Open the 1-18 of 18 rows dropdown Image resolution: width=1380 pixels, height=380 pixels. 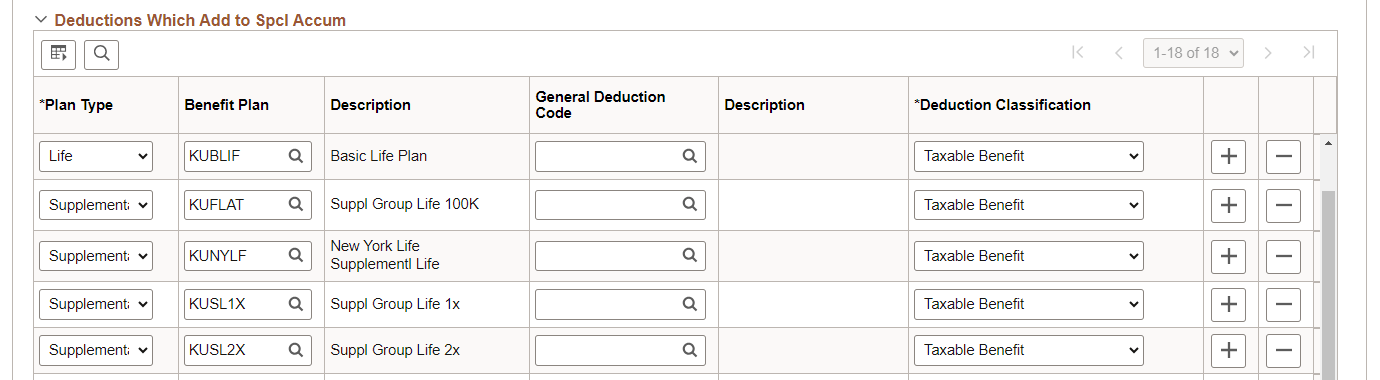tap(1193, 53)
